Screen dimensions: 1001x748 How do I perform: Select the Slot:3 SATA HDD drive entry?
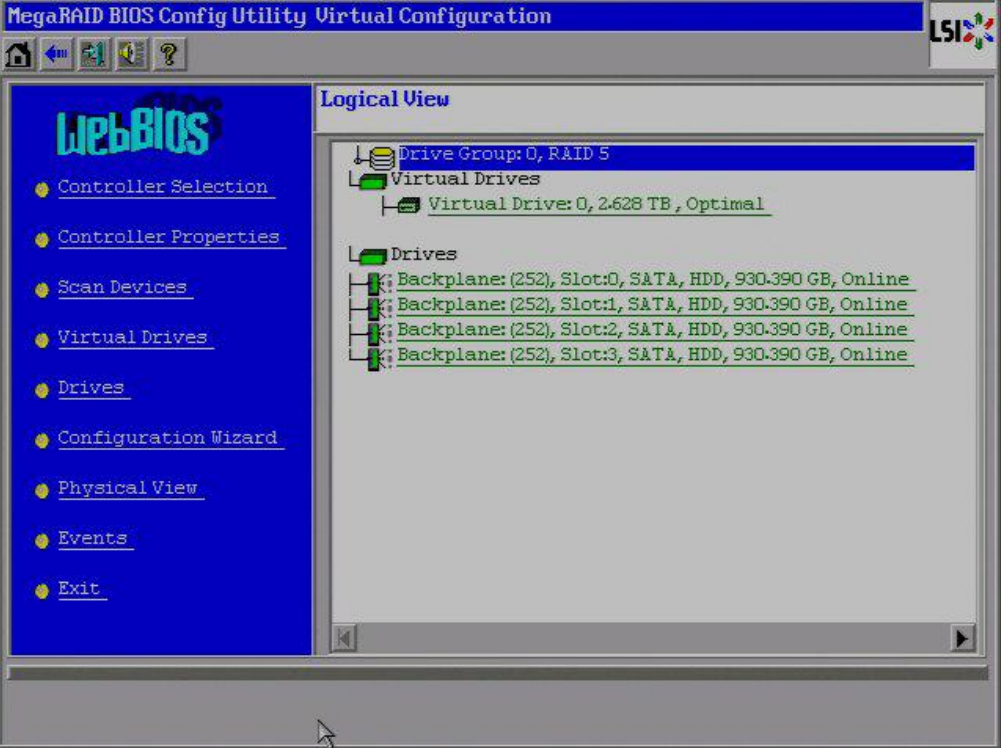tap(652, 355)
